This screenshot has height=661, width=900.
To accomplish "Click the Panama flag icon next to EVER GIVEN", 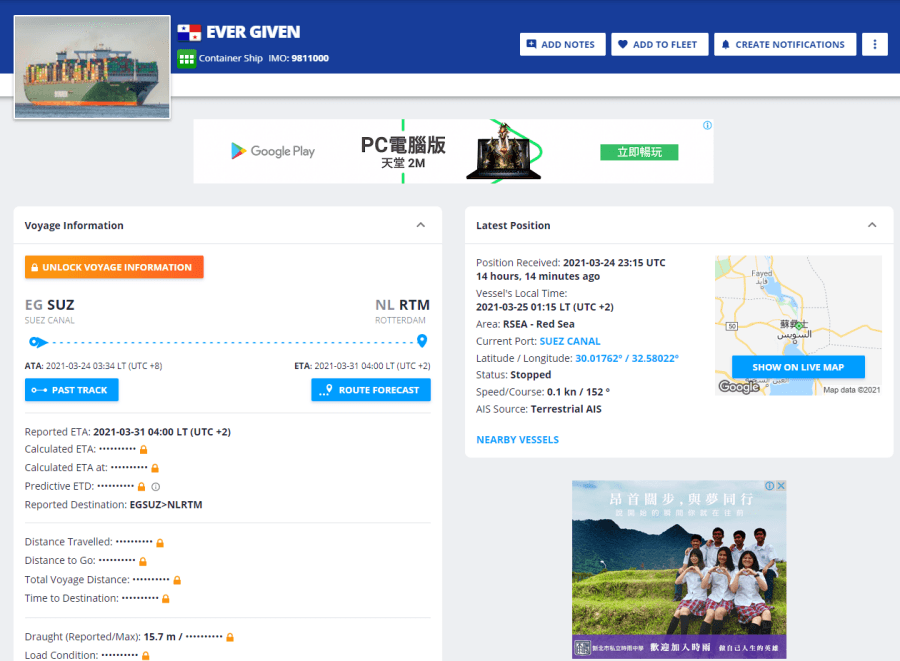I will [189, 33].
